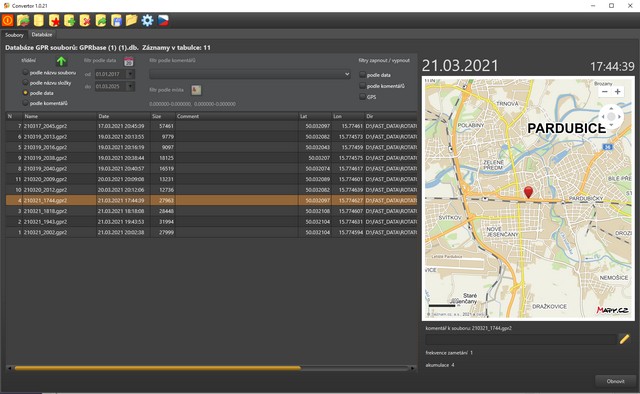Image resolution: width=640 pixels, height=394 pixels.
Task: Zoom out the map with minus button
Action: 604,92
